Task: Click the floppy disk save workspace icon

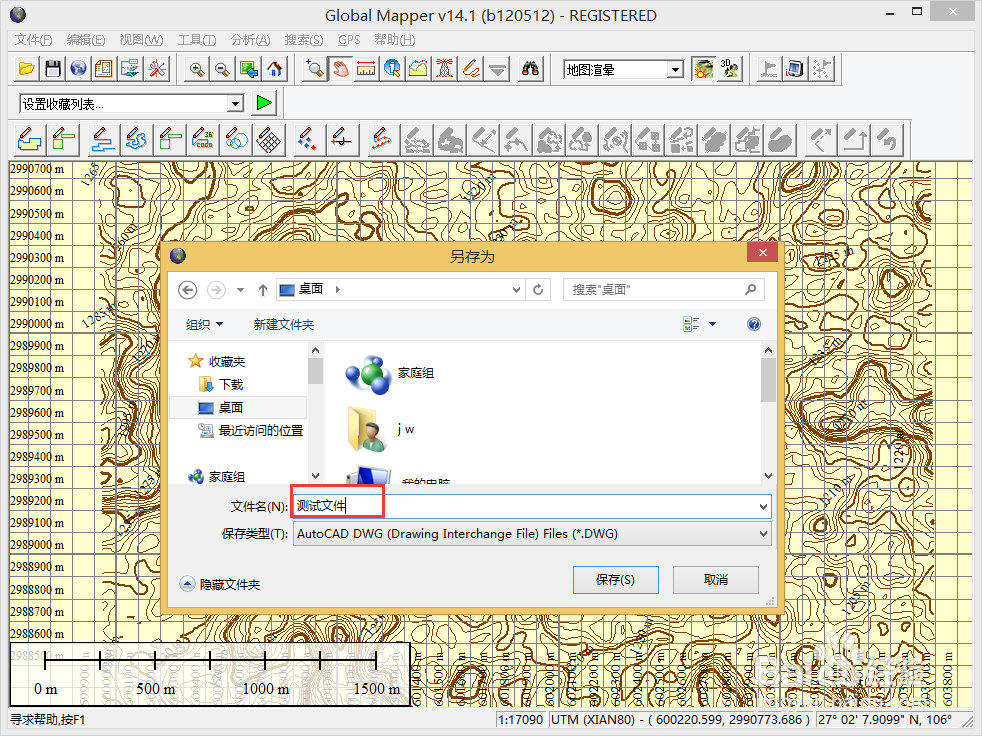Action: pyautogui.click(x=53, y=68)
